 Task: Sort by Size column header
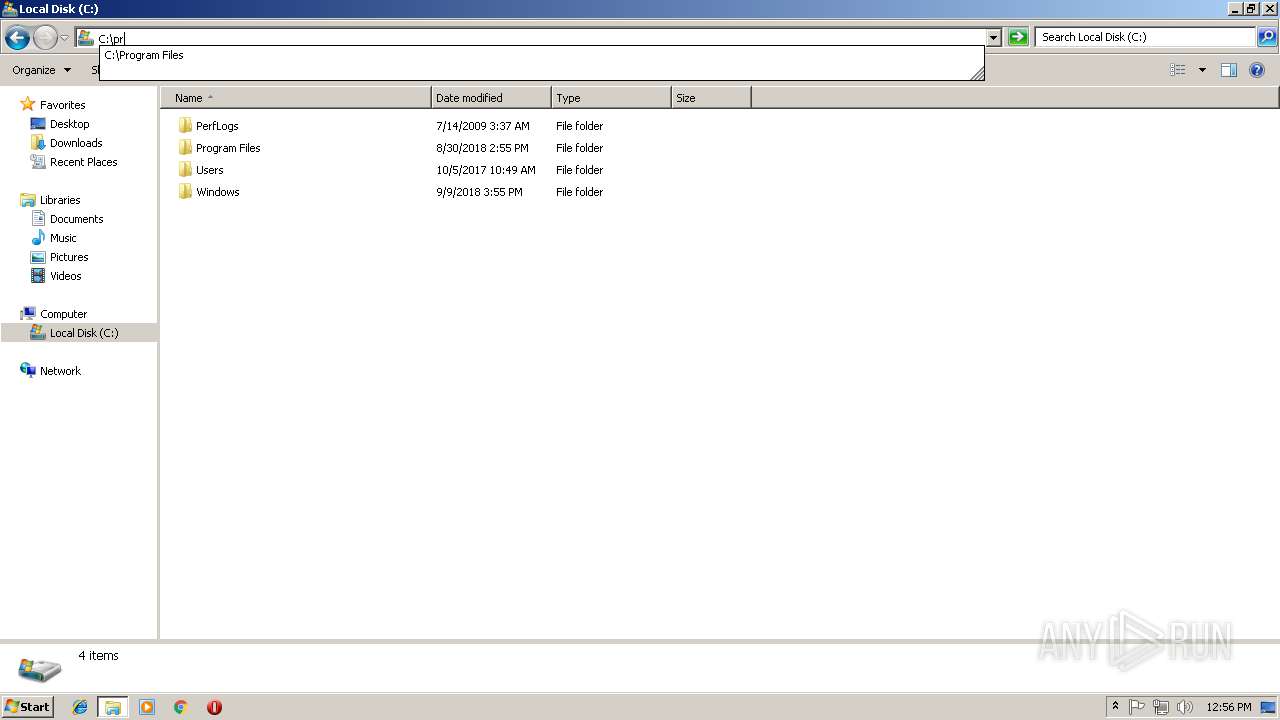click(711, 98)
